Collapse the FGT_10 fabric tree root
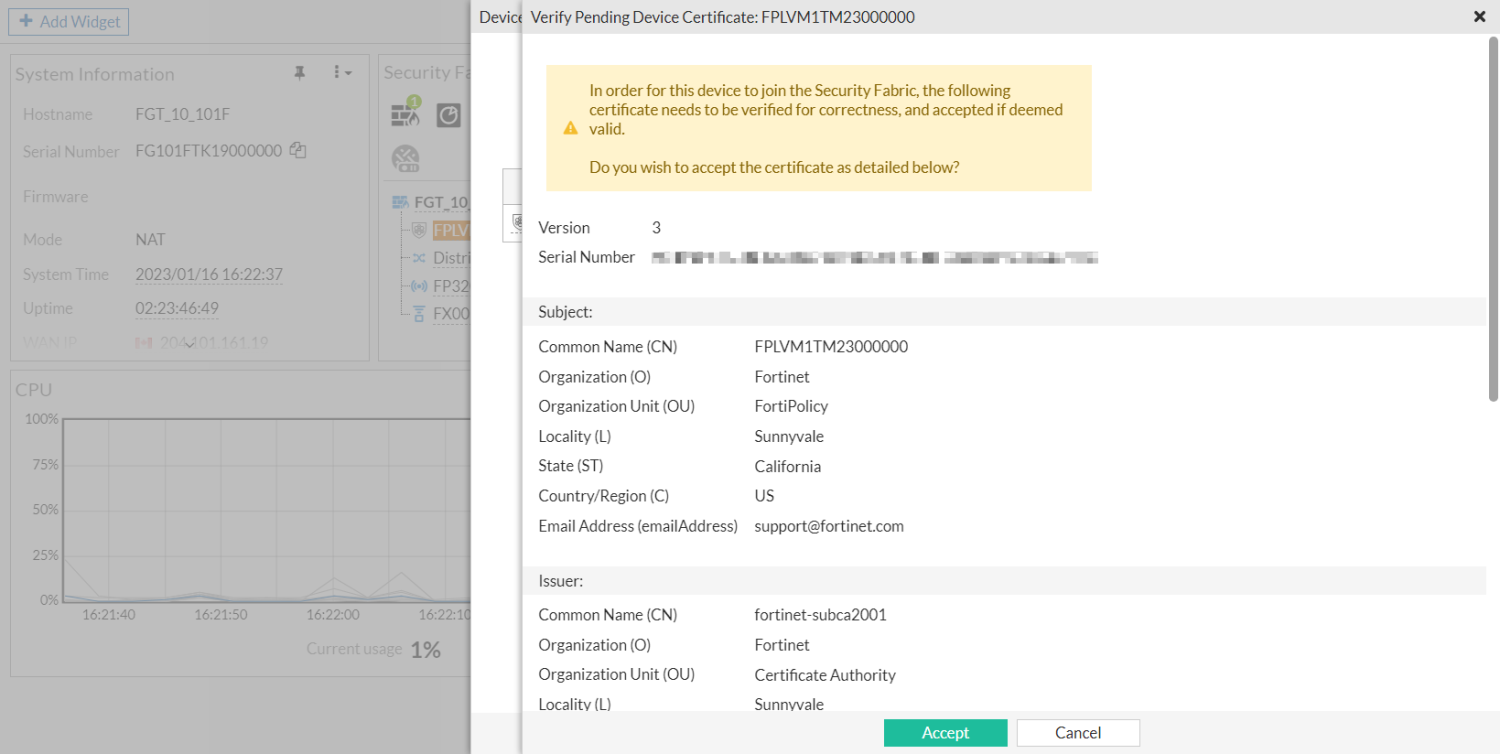The height and width of the screenshot is (754, 1500). 399,201
